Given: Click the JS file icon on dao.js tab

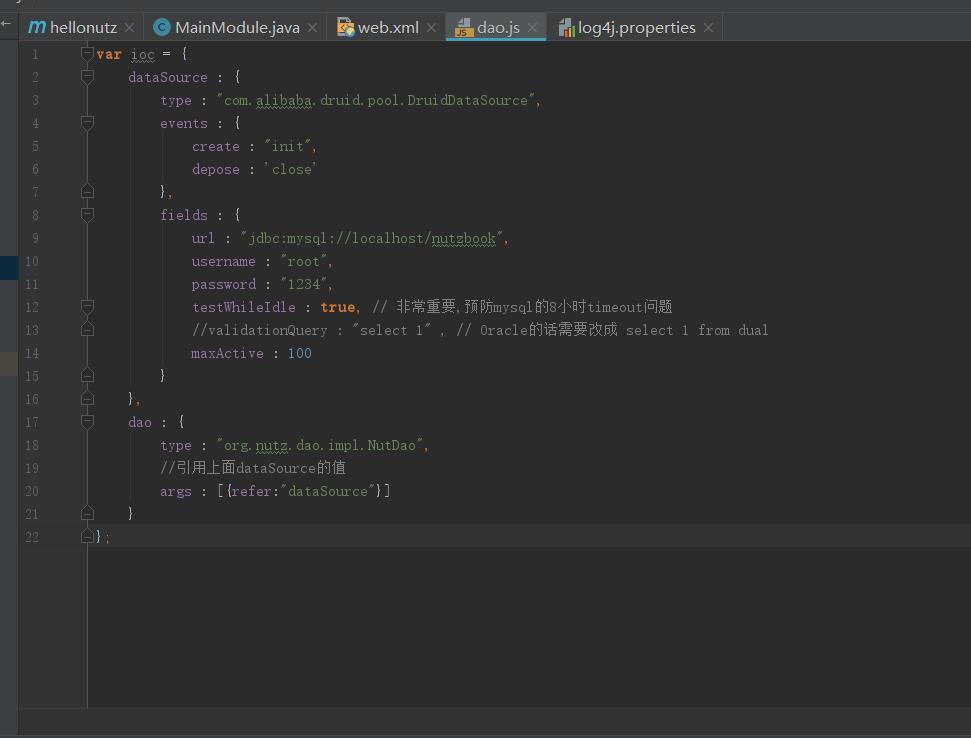Looking at the screenshot, I should tap(464, 27).
